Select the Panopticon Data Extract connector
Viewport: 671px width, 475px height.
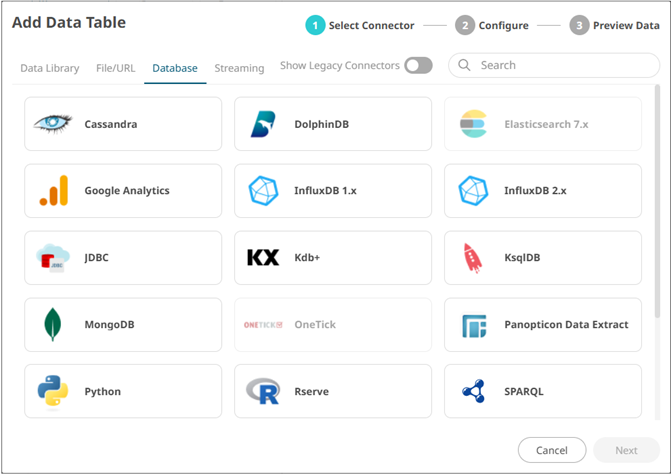coord(543,325)
